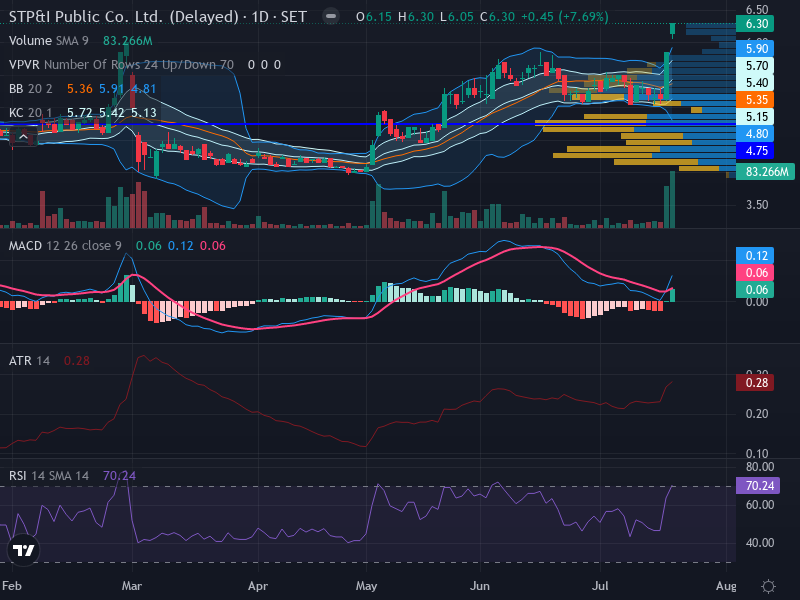Screen dimensions: 800x600
Task: Click the Jun label on time axis
Action: click(x=480, y=586)
